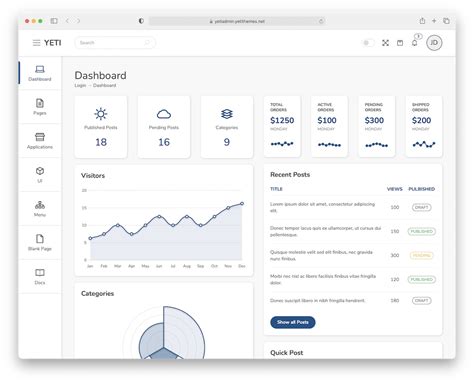The height and width of the screenshot is (383, 474).
Task: Click the sparkline on Total Orders card
Action: (282, 144)
